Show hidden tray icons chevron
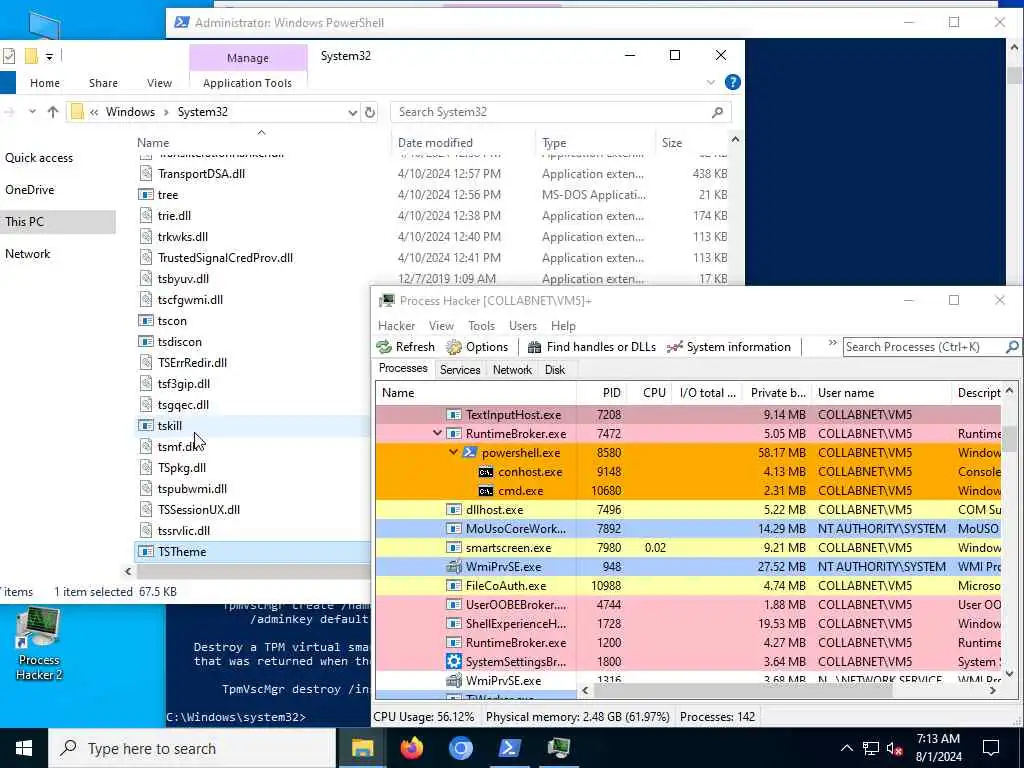Viewport: 1024px width, 768px height. click(846, 748)
